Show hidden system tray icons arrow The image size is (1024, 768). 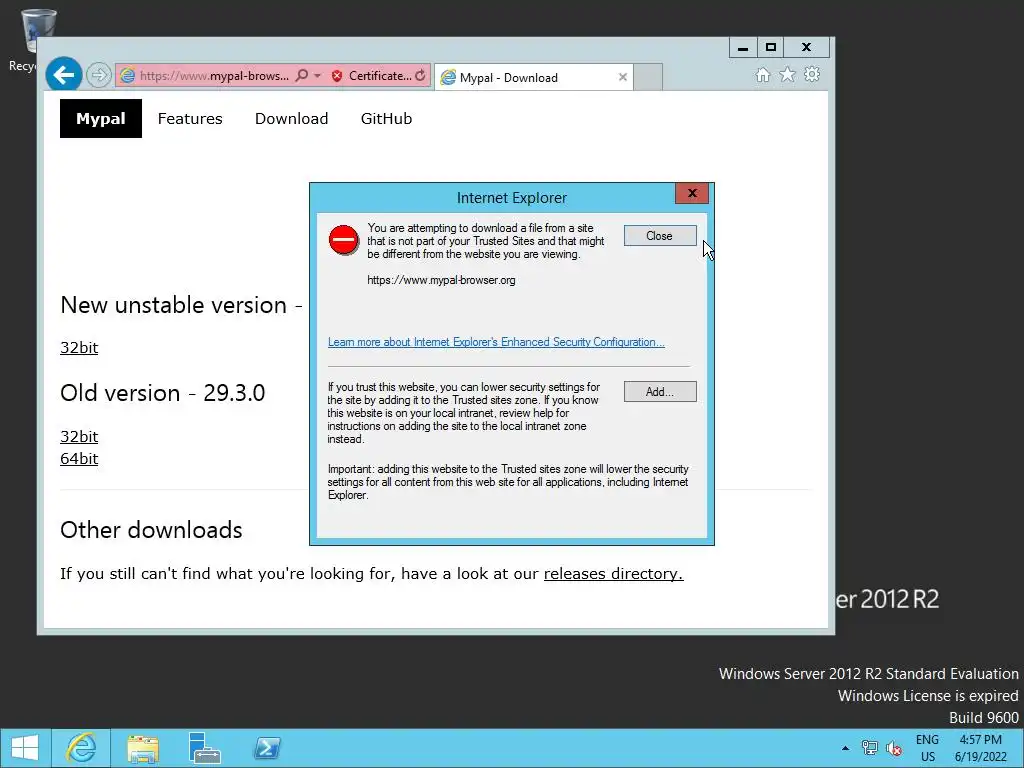click(845, 748)
